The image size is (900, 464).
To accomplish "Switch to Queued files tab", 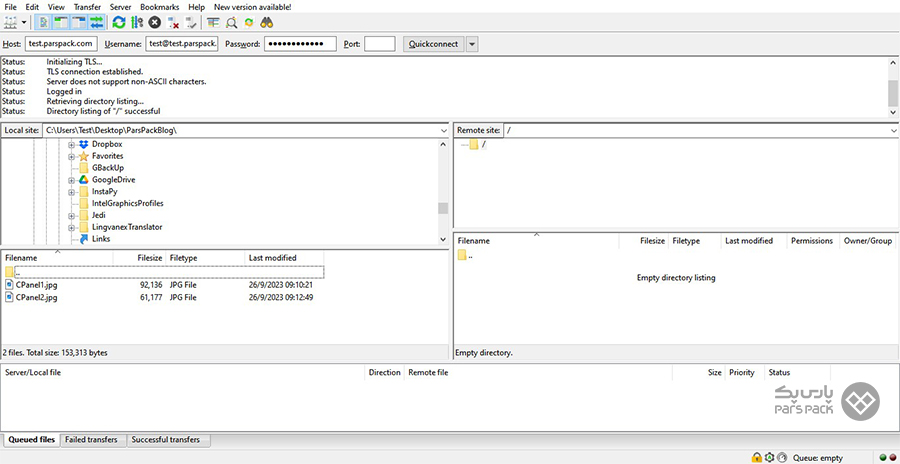I will coord(32,440).
